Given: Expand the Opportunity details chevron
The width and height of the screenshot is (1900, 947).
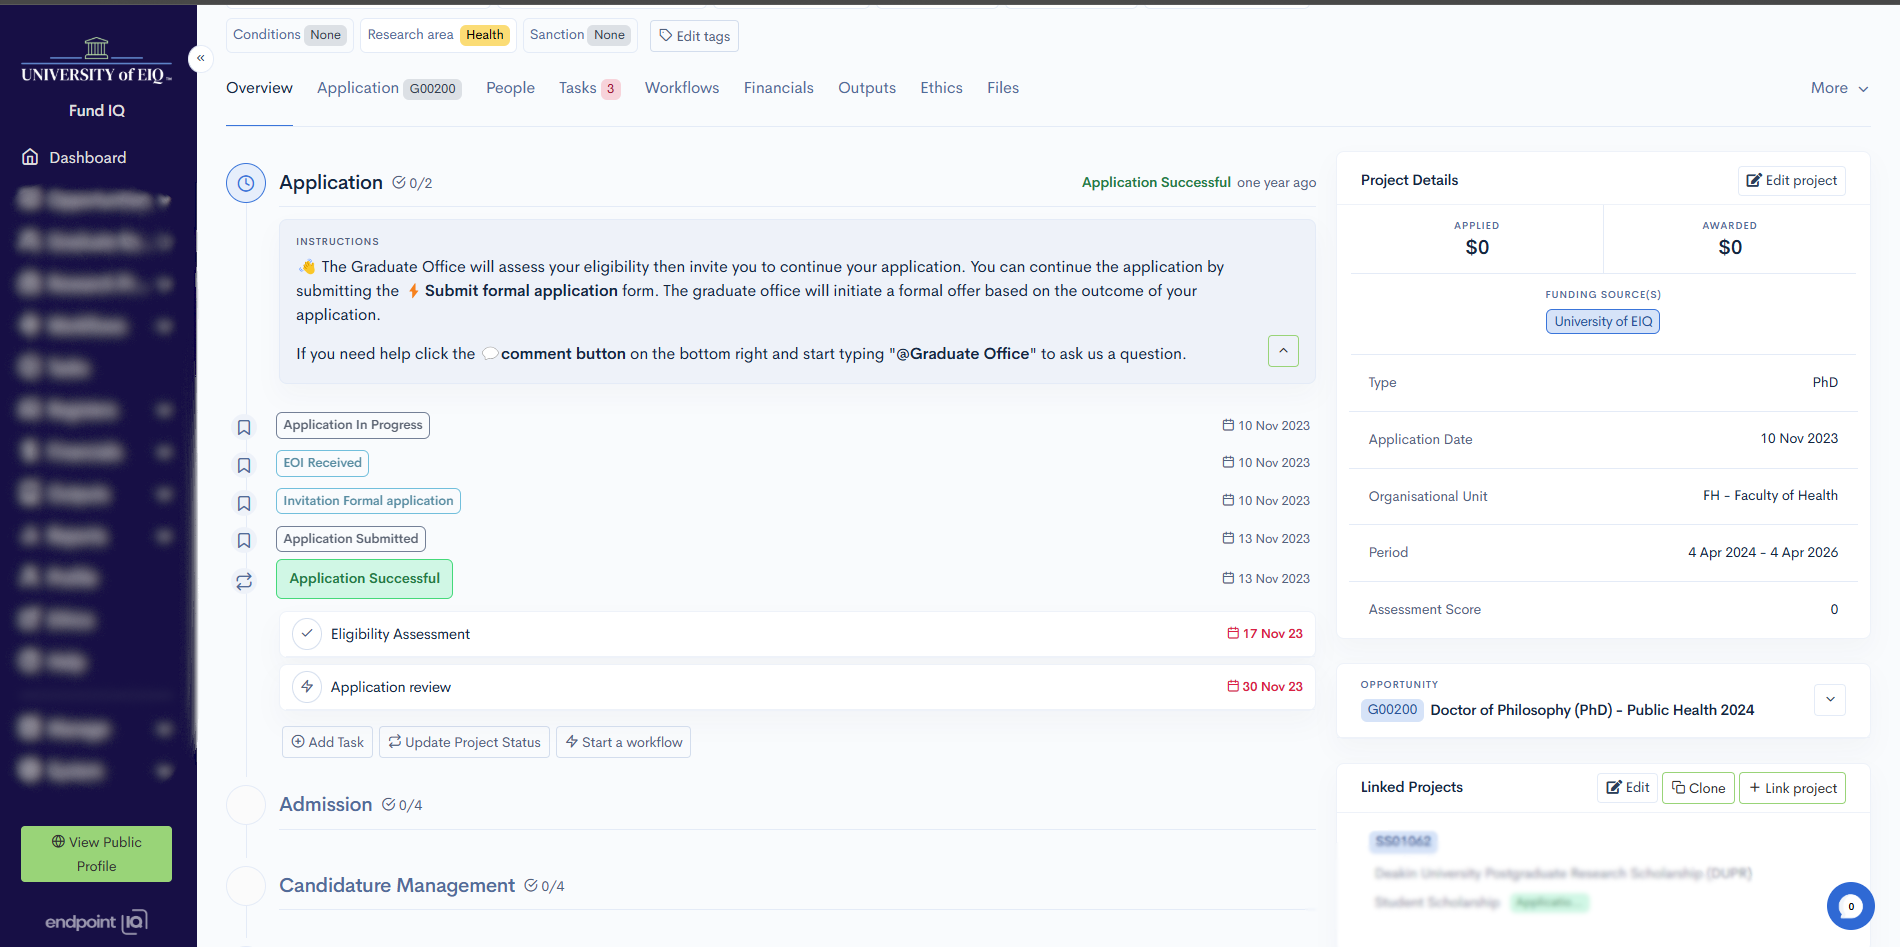Looking at the screenshot, I should coord(1830,700).
